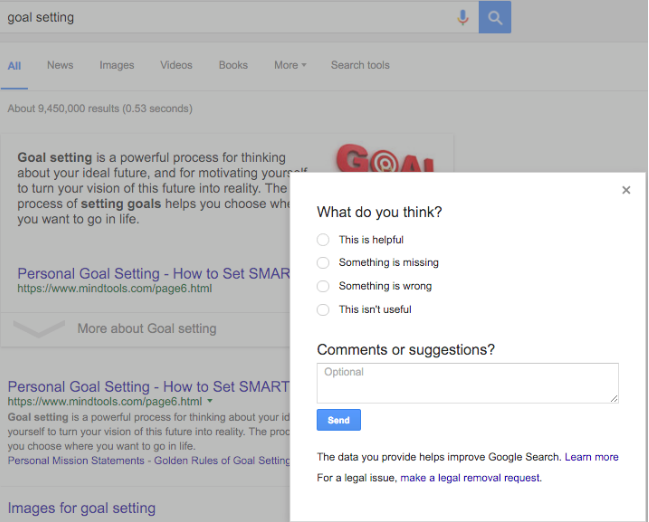Select the 'This is helpful' radio option
Screen dimensions: 649x522
tap(323, 240)
